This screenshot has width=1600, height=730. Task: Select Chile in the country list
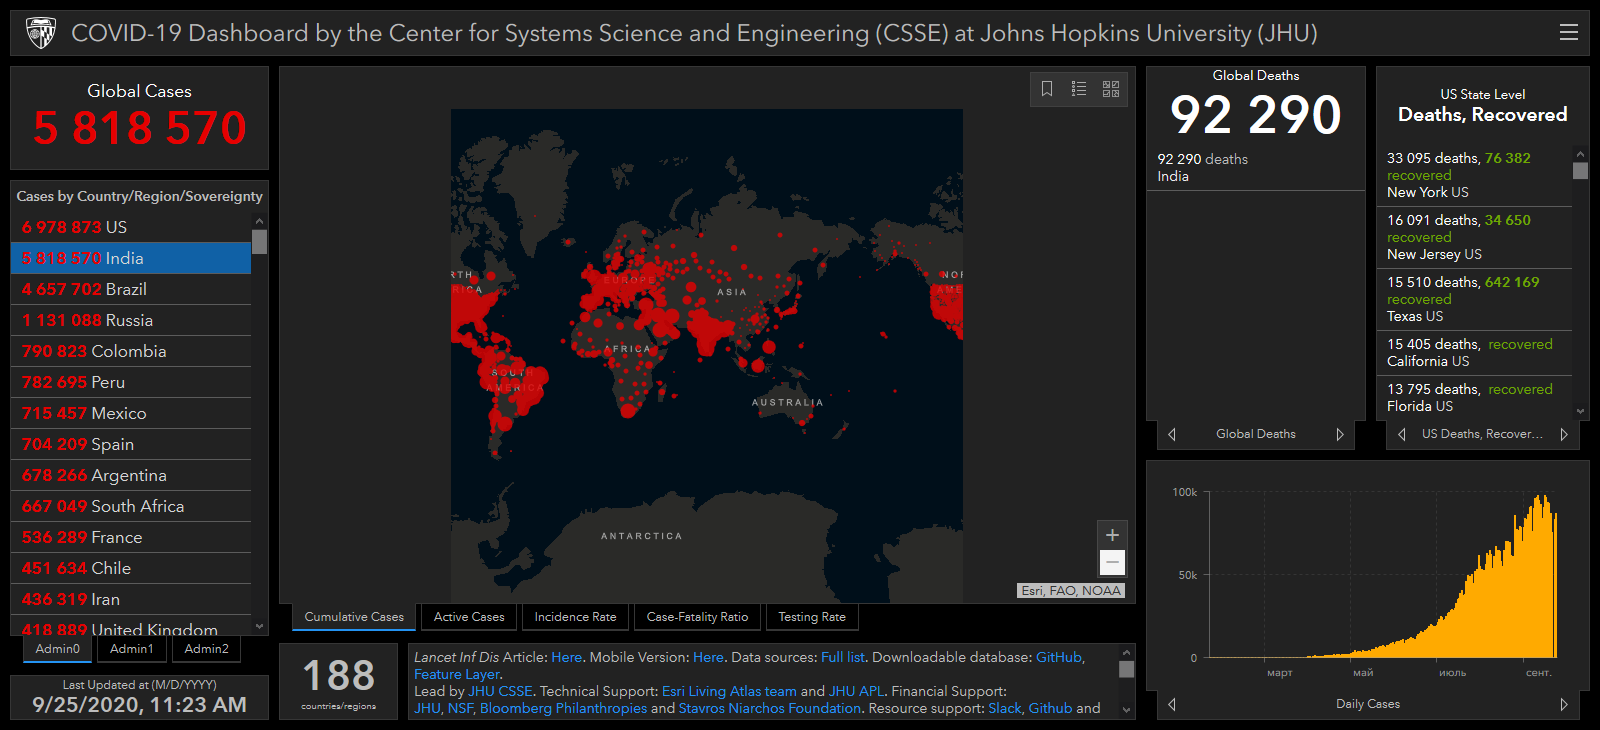131,568
